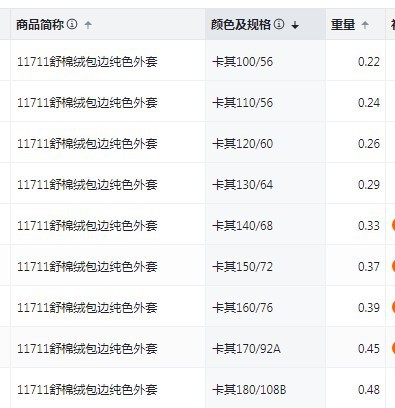Click the 商品简称 column header
This screenshot has width=395, height=408.
coord(108,24)
